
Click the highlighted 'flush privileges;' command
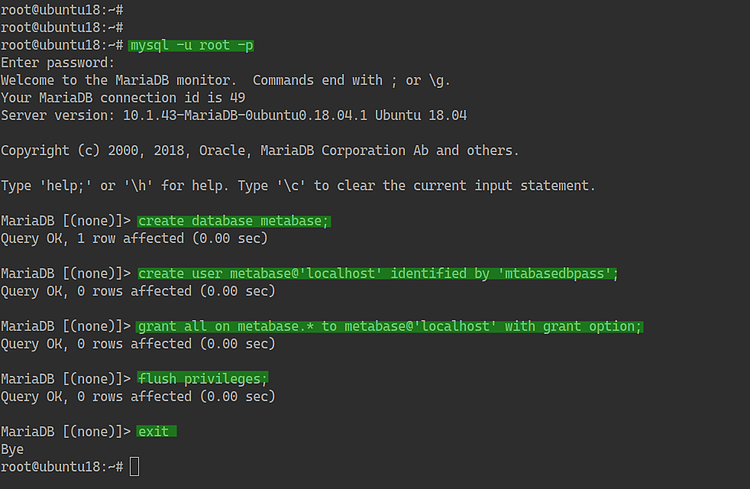(x=202, y=379)
